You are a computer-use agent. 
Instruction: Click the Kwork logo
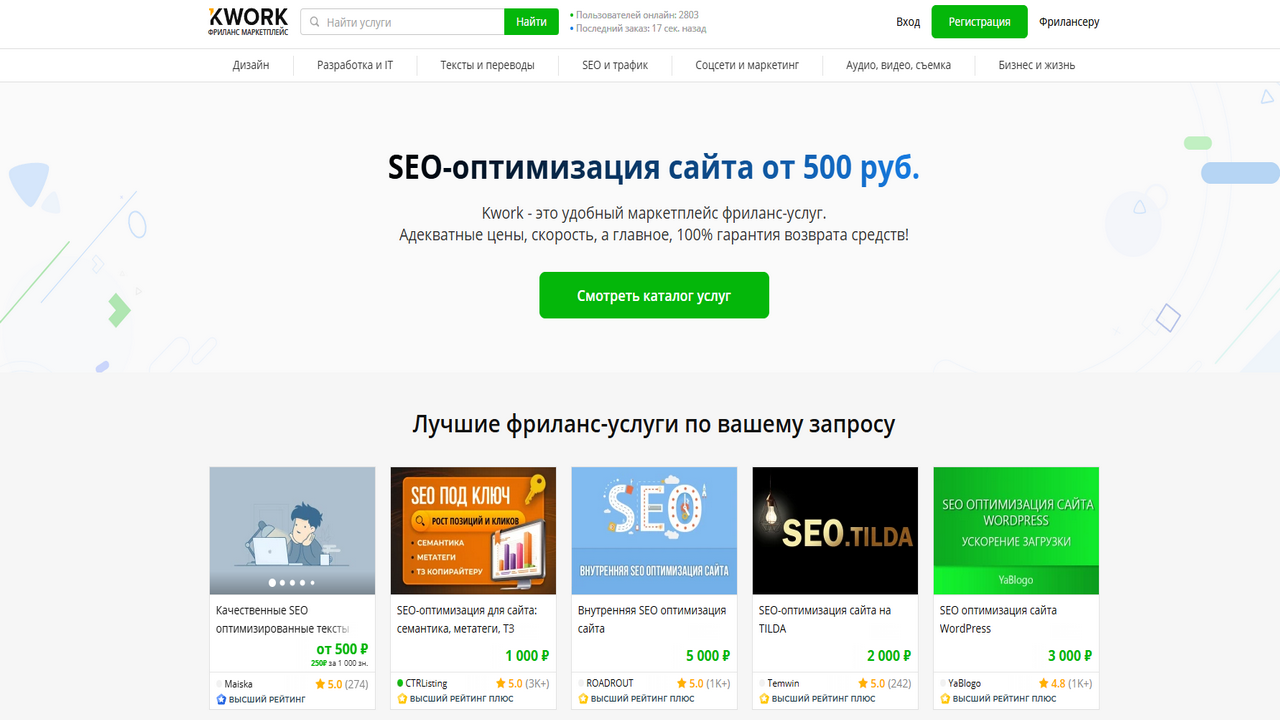click(x=248, y=22)
